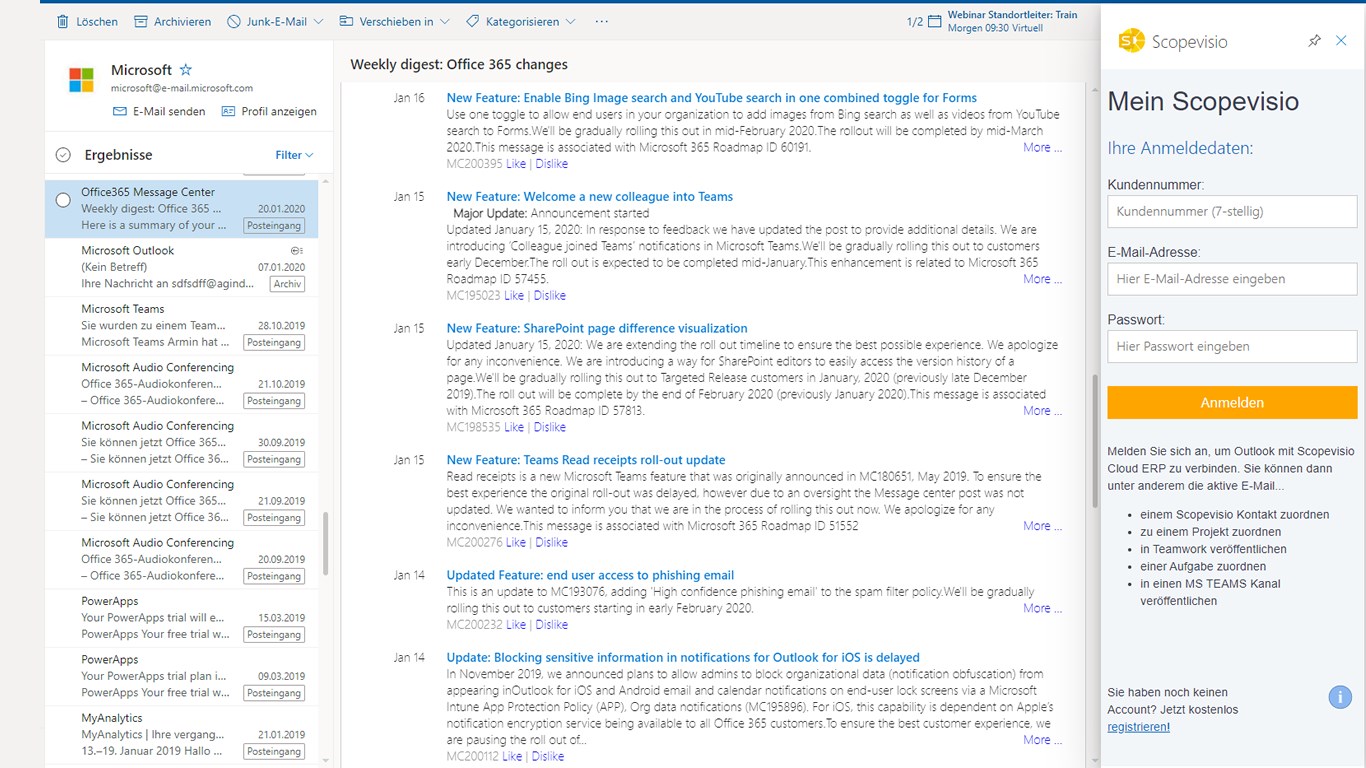
Task: Click the Kategorisieren tag icon
Action: 473,21
